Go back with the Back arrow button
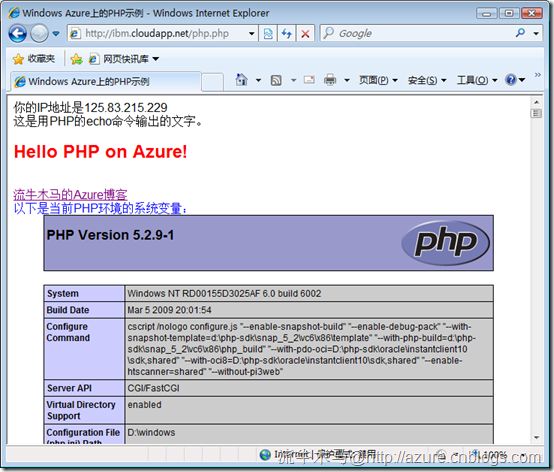 pos(17,34)
